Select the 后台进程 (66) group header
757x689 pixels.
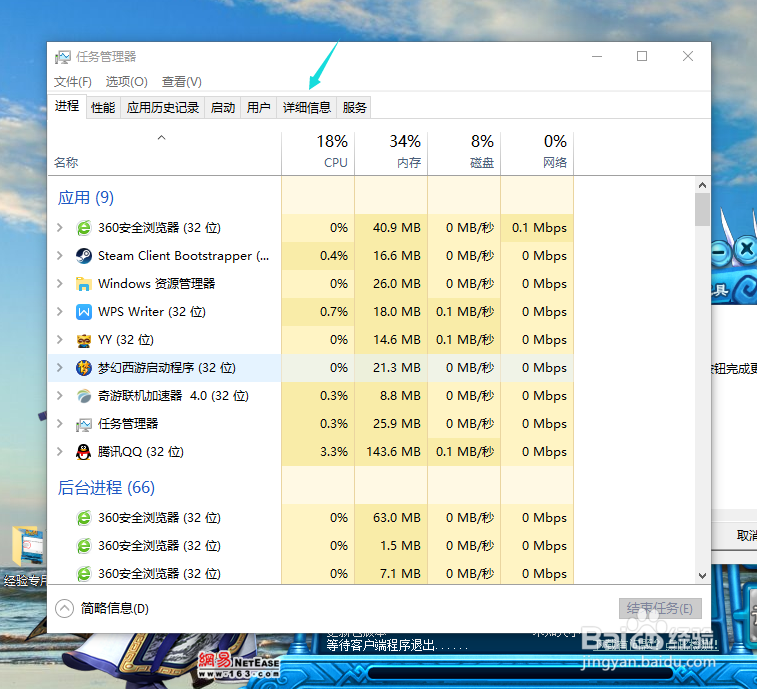click(x=106, y=488)
